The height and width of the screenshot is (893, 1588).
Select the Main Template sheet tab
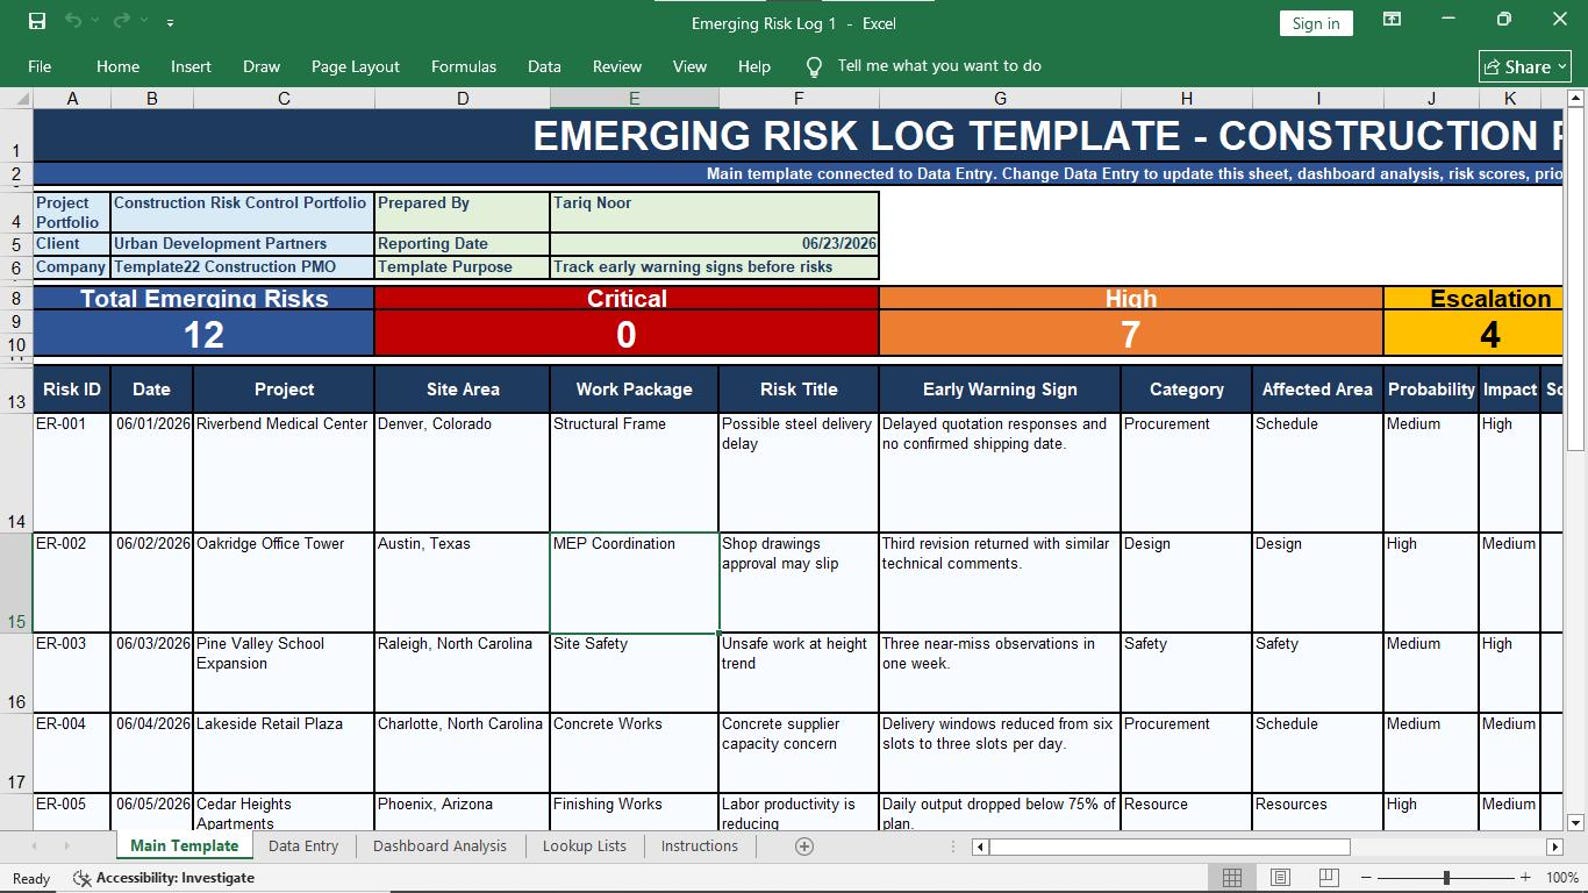[184, 846]
